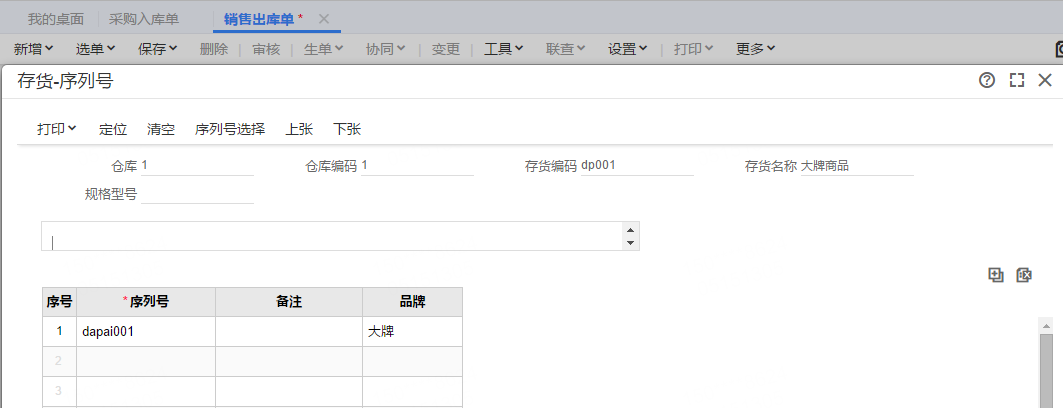Click the 审核 toolbar button
Viewport: 1063px width, 408px height.
coord(265,49)
